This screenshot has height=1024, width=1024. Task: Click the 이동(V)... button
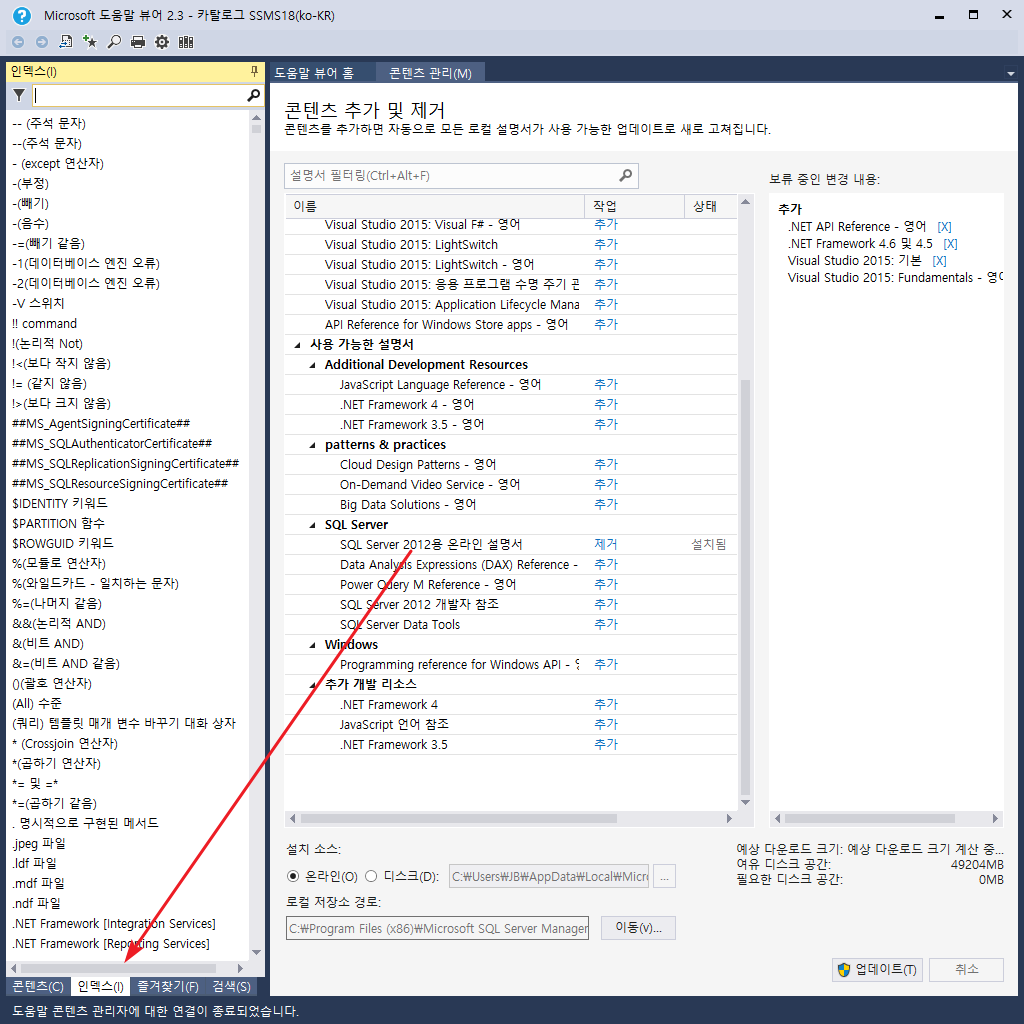638,928
